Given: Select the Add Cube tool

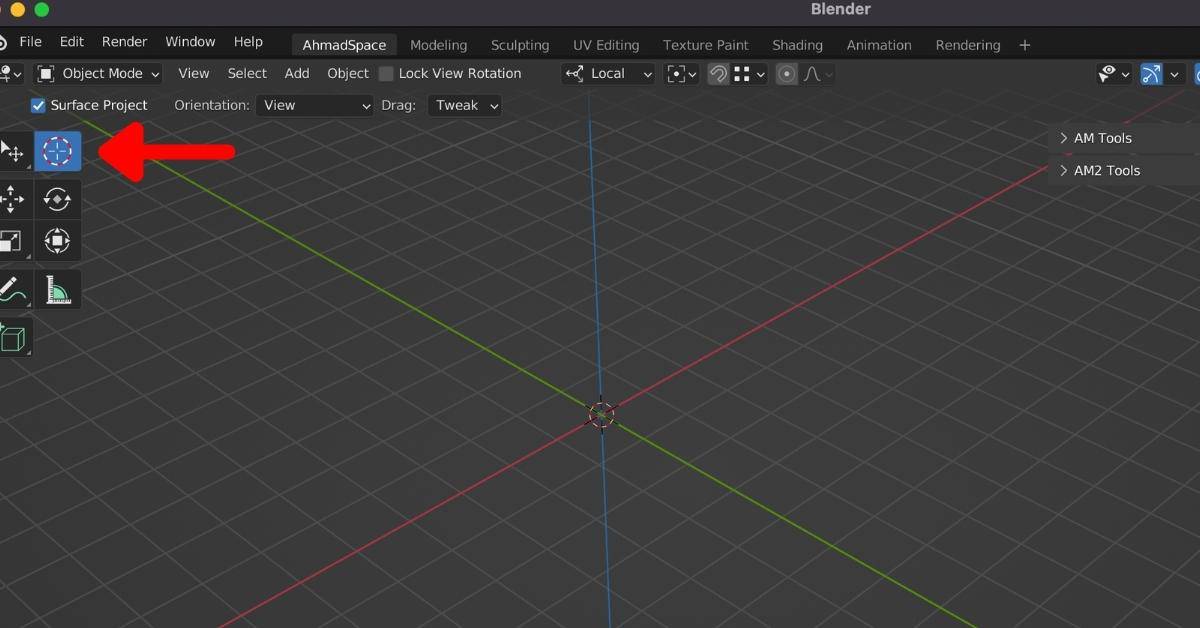Looking at the screenshot, I should coord(14,337).
